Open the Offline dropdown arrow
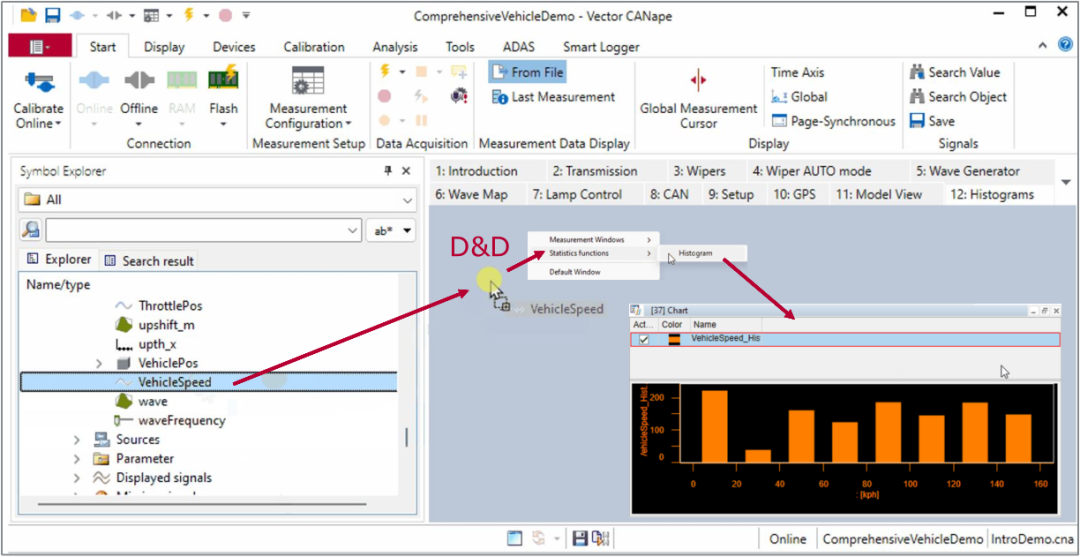Screen dimensions: 1080x557 coord(139,125)
